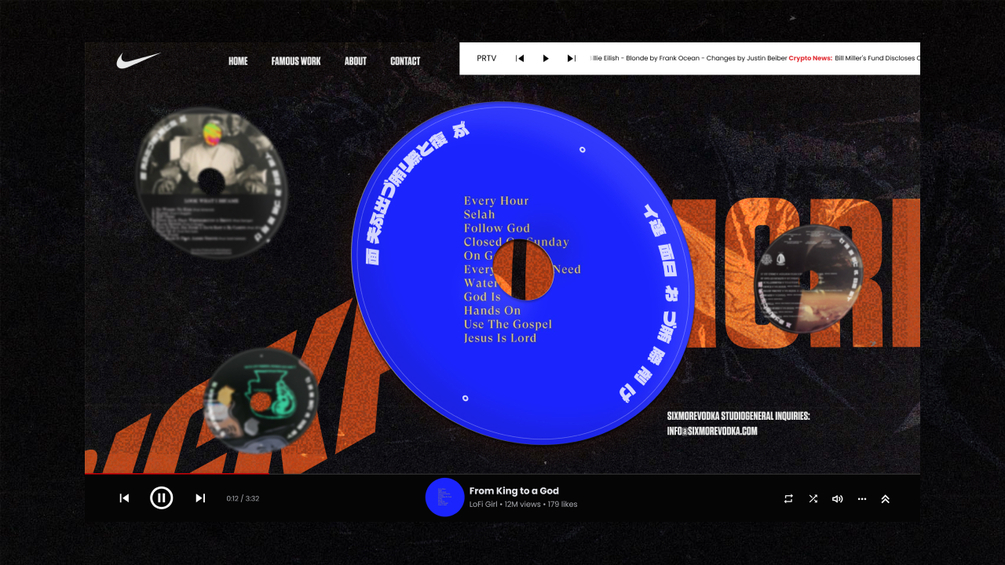Click the info@sixmorevodka.com email link
This screenshot has width=1005, height=565.
[711, 431]
